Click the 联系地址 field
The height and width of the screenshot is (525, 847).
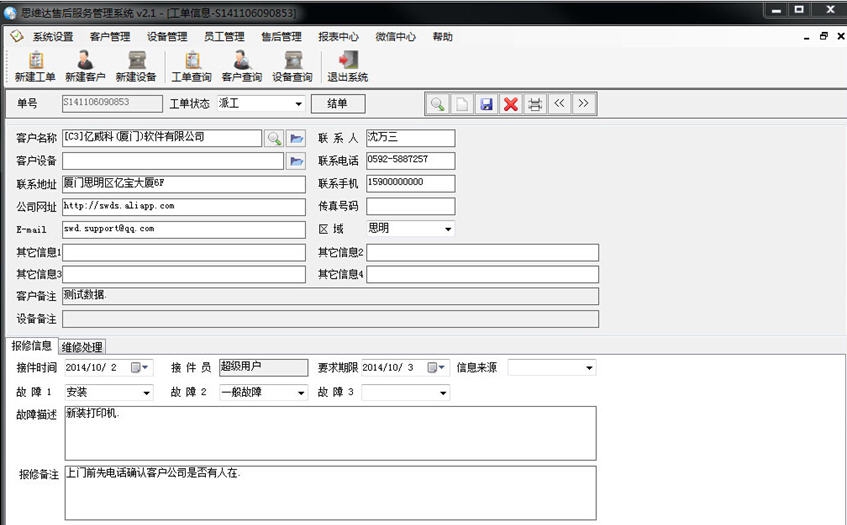(x=184, y=184)
